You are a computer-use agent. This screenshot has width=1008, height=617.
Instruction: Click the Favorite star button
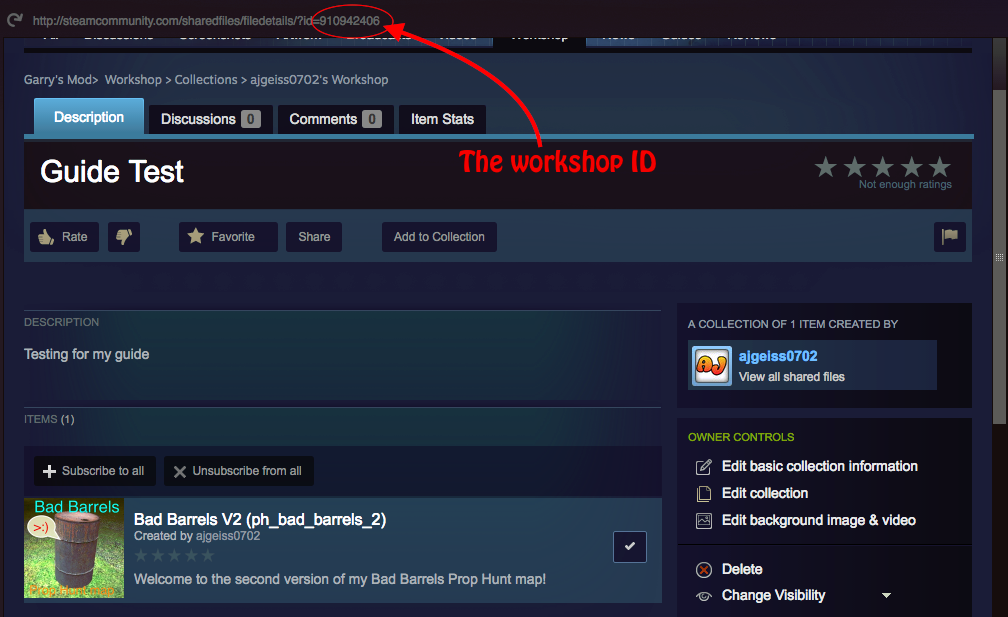(x=228, y=237)
